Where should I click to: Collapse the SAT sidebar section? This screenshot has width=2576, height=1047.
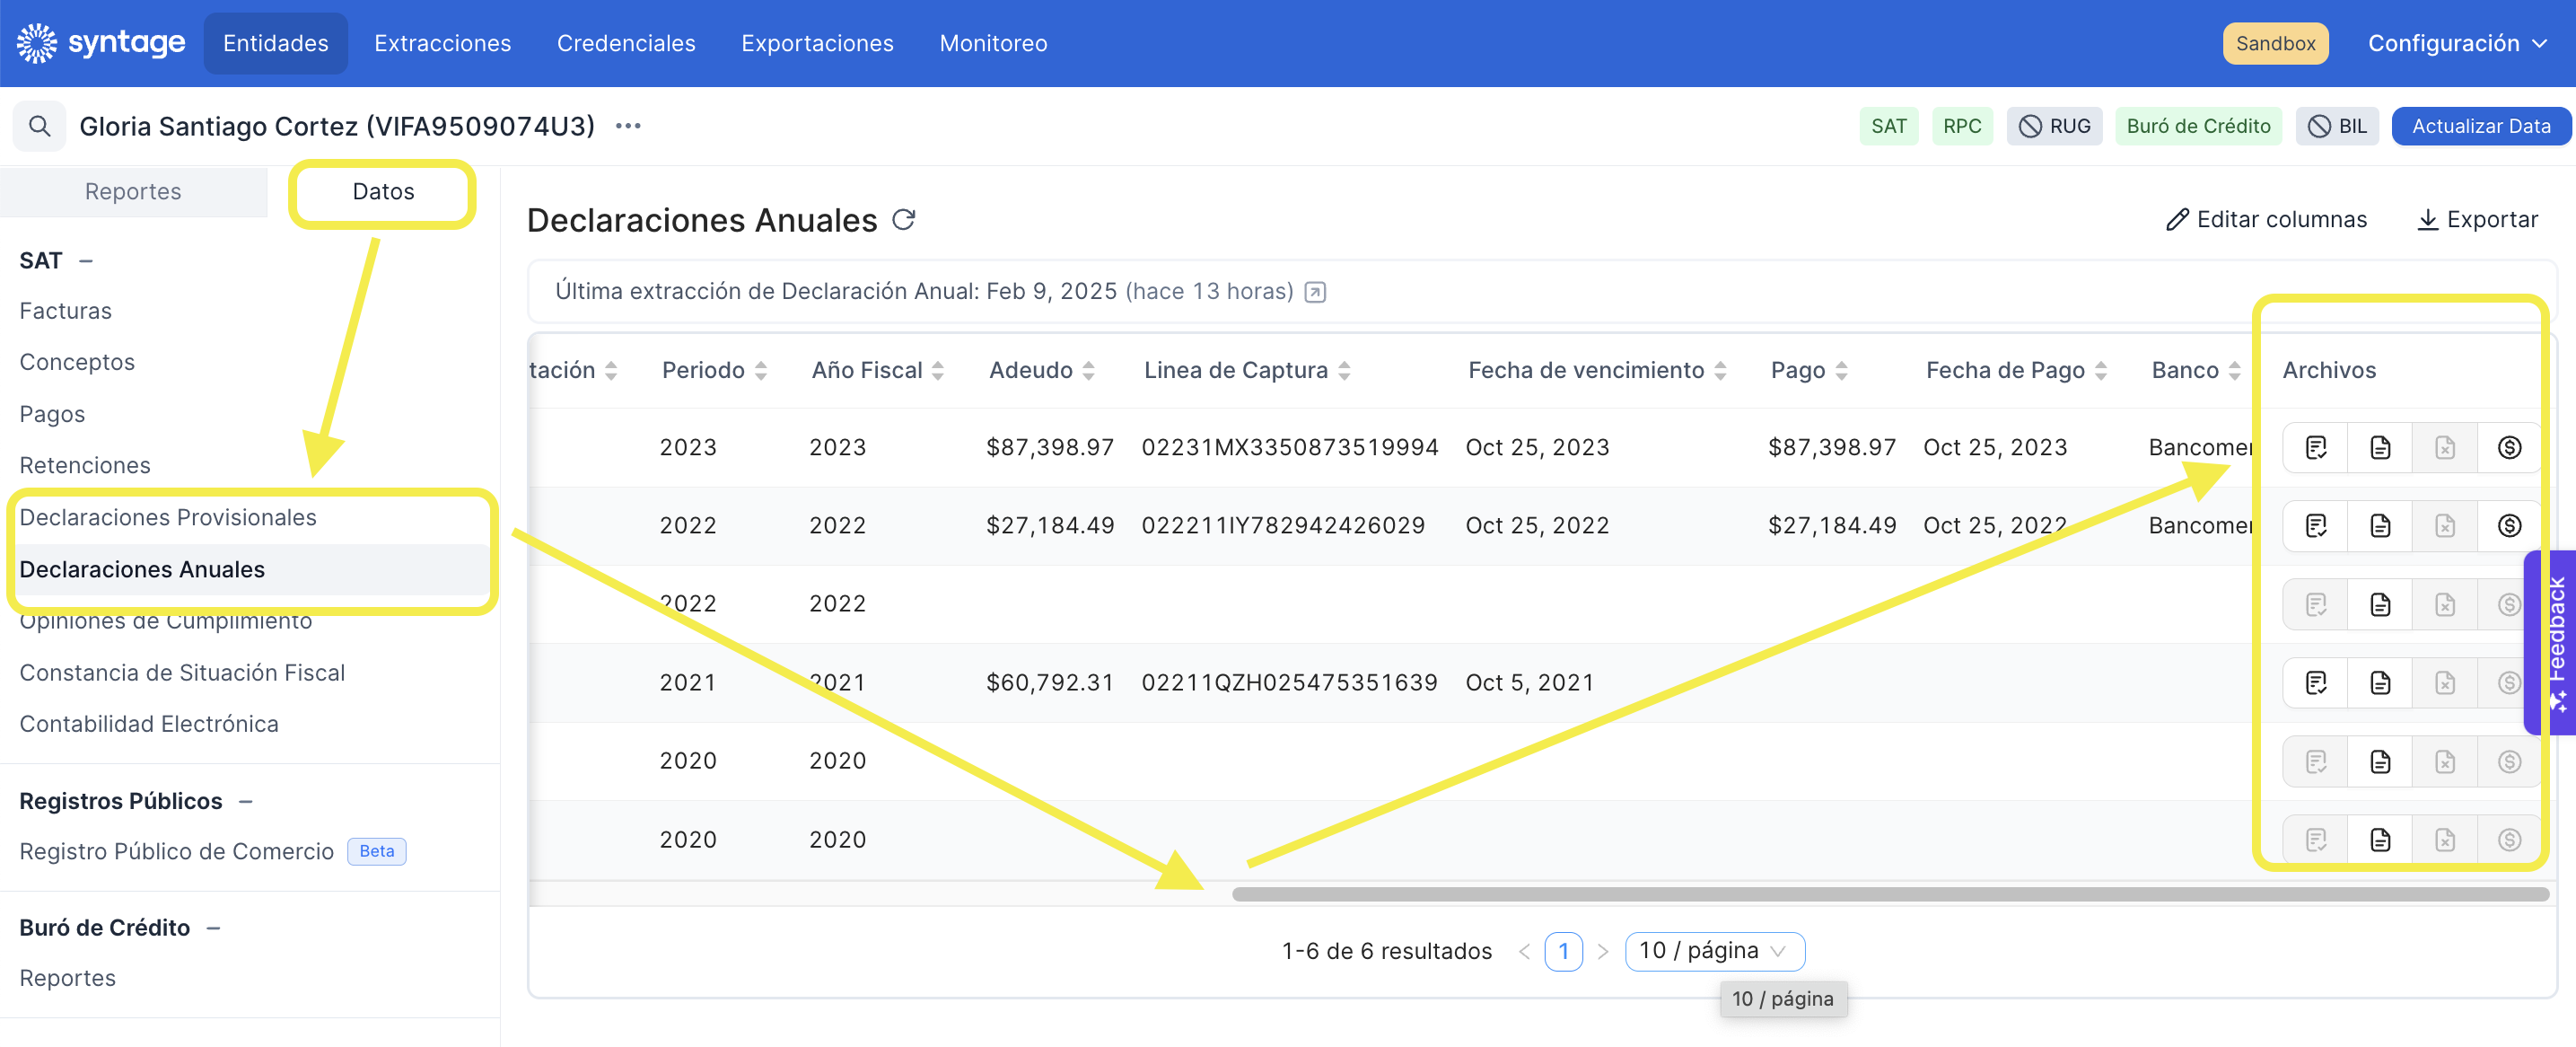86,261
